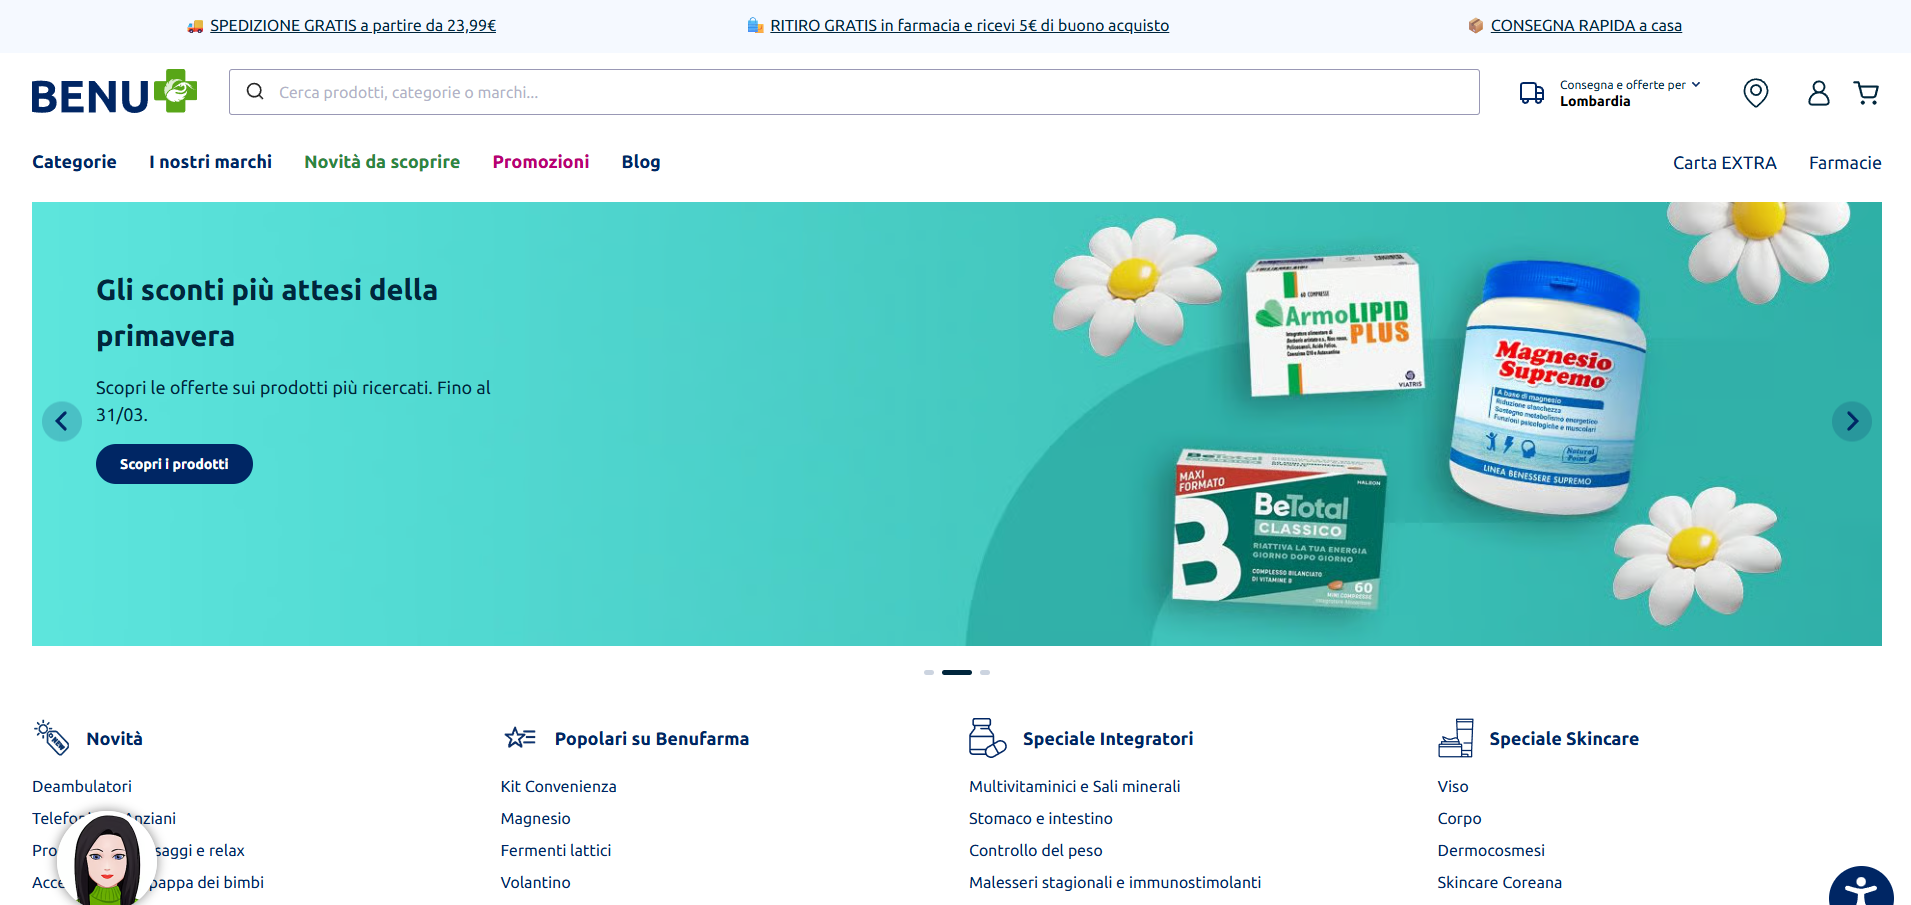Go to the next banner slide

pyautogui.click(x=1851, y=421)
